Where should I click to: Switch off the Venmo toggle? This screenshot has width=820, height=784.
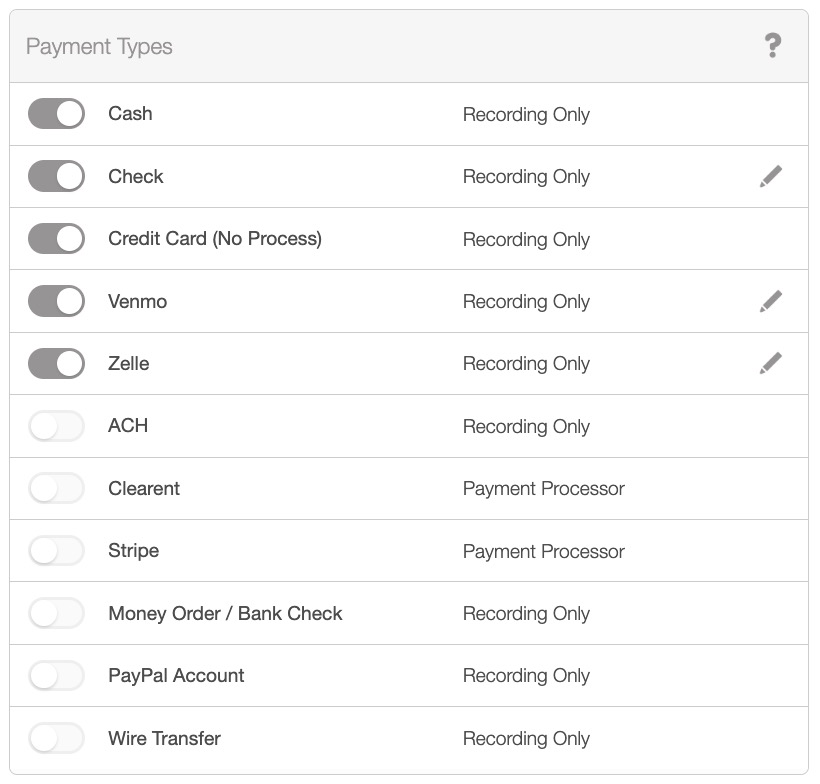pyautogui.click(x=56, y=301)
